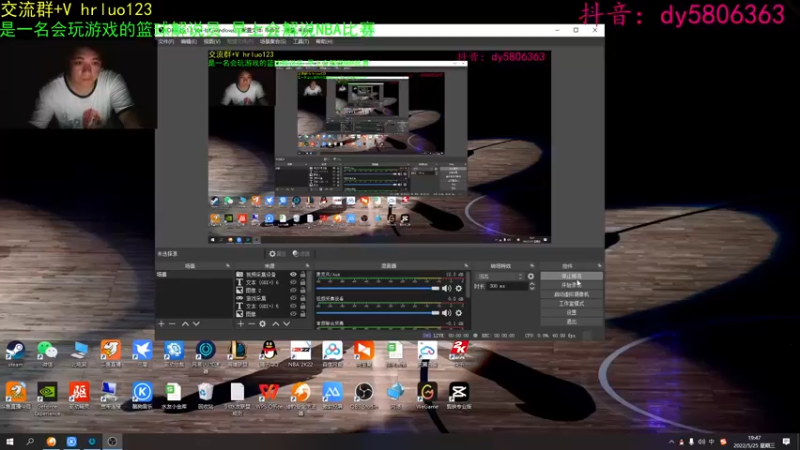The height and width of the screenshot is (450, 800).
Task: Pop out the 场景 dock panel
Action: point(228,266)
